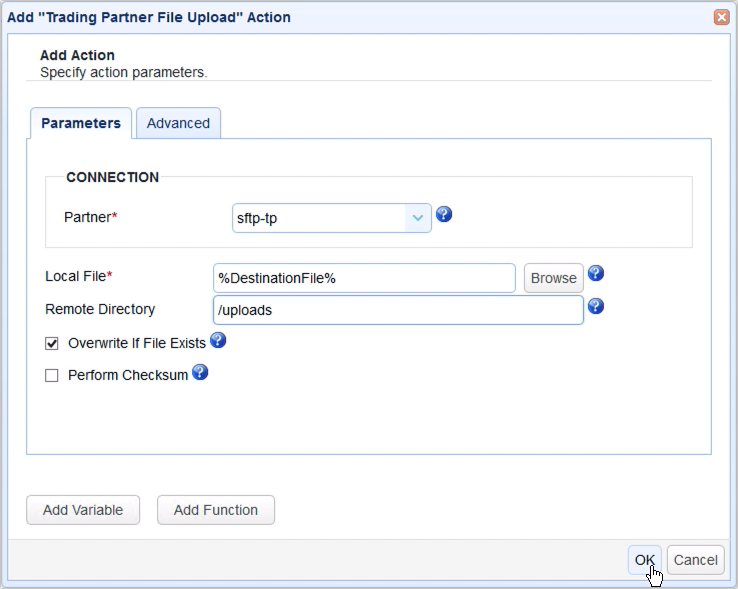Uncheck Overwrite If File Exists
This screenshot has width=738, height=589.
[x=52, y=343]
